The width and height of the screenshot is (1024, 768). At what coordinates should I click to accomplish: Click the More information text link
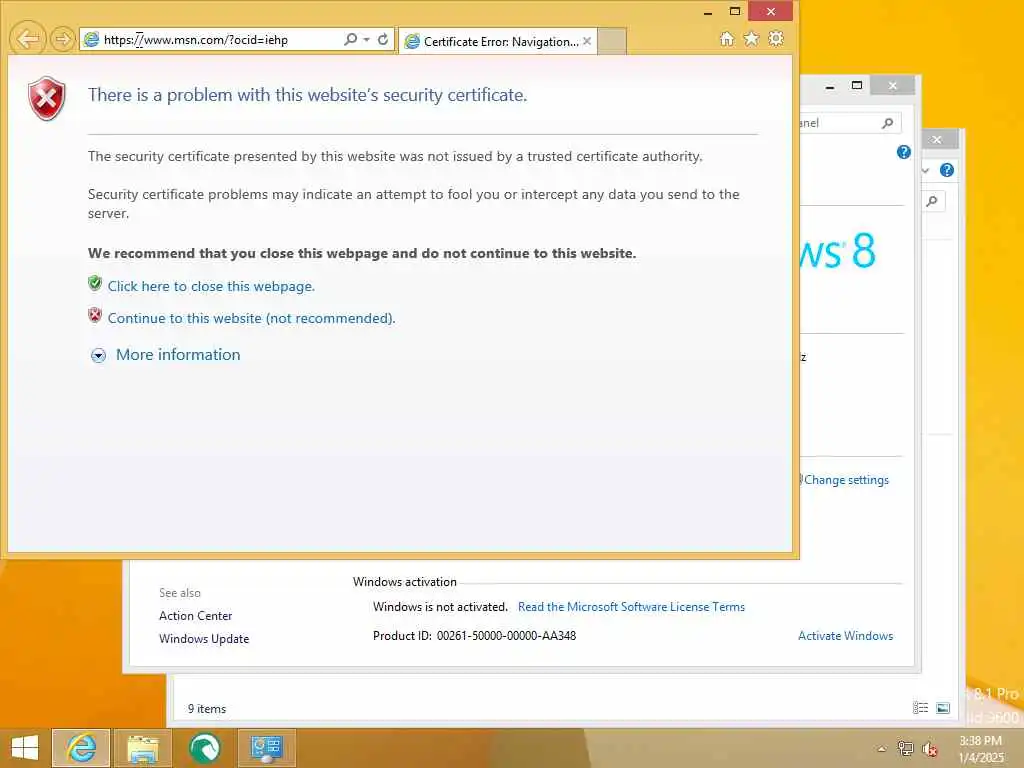pyautogui.click(x=178, y=355)
